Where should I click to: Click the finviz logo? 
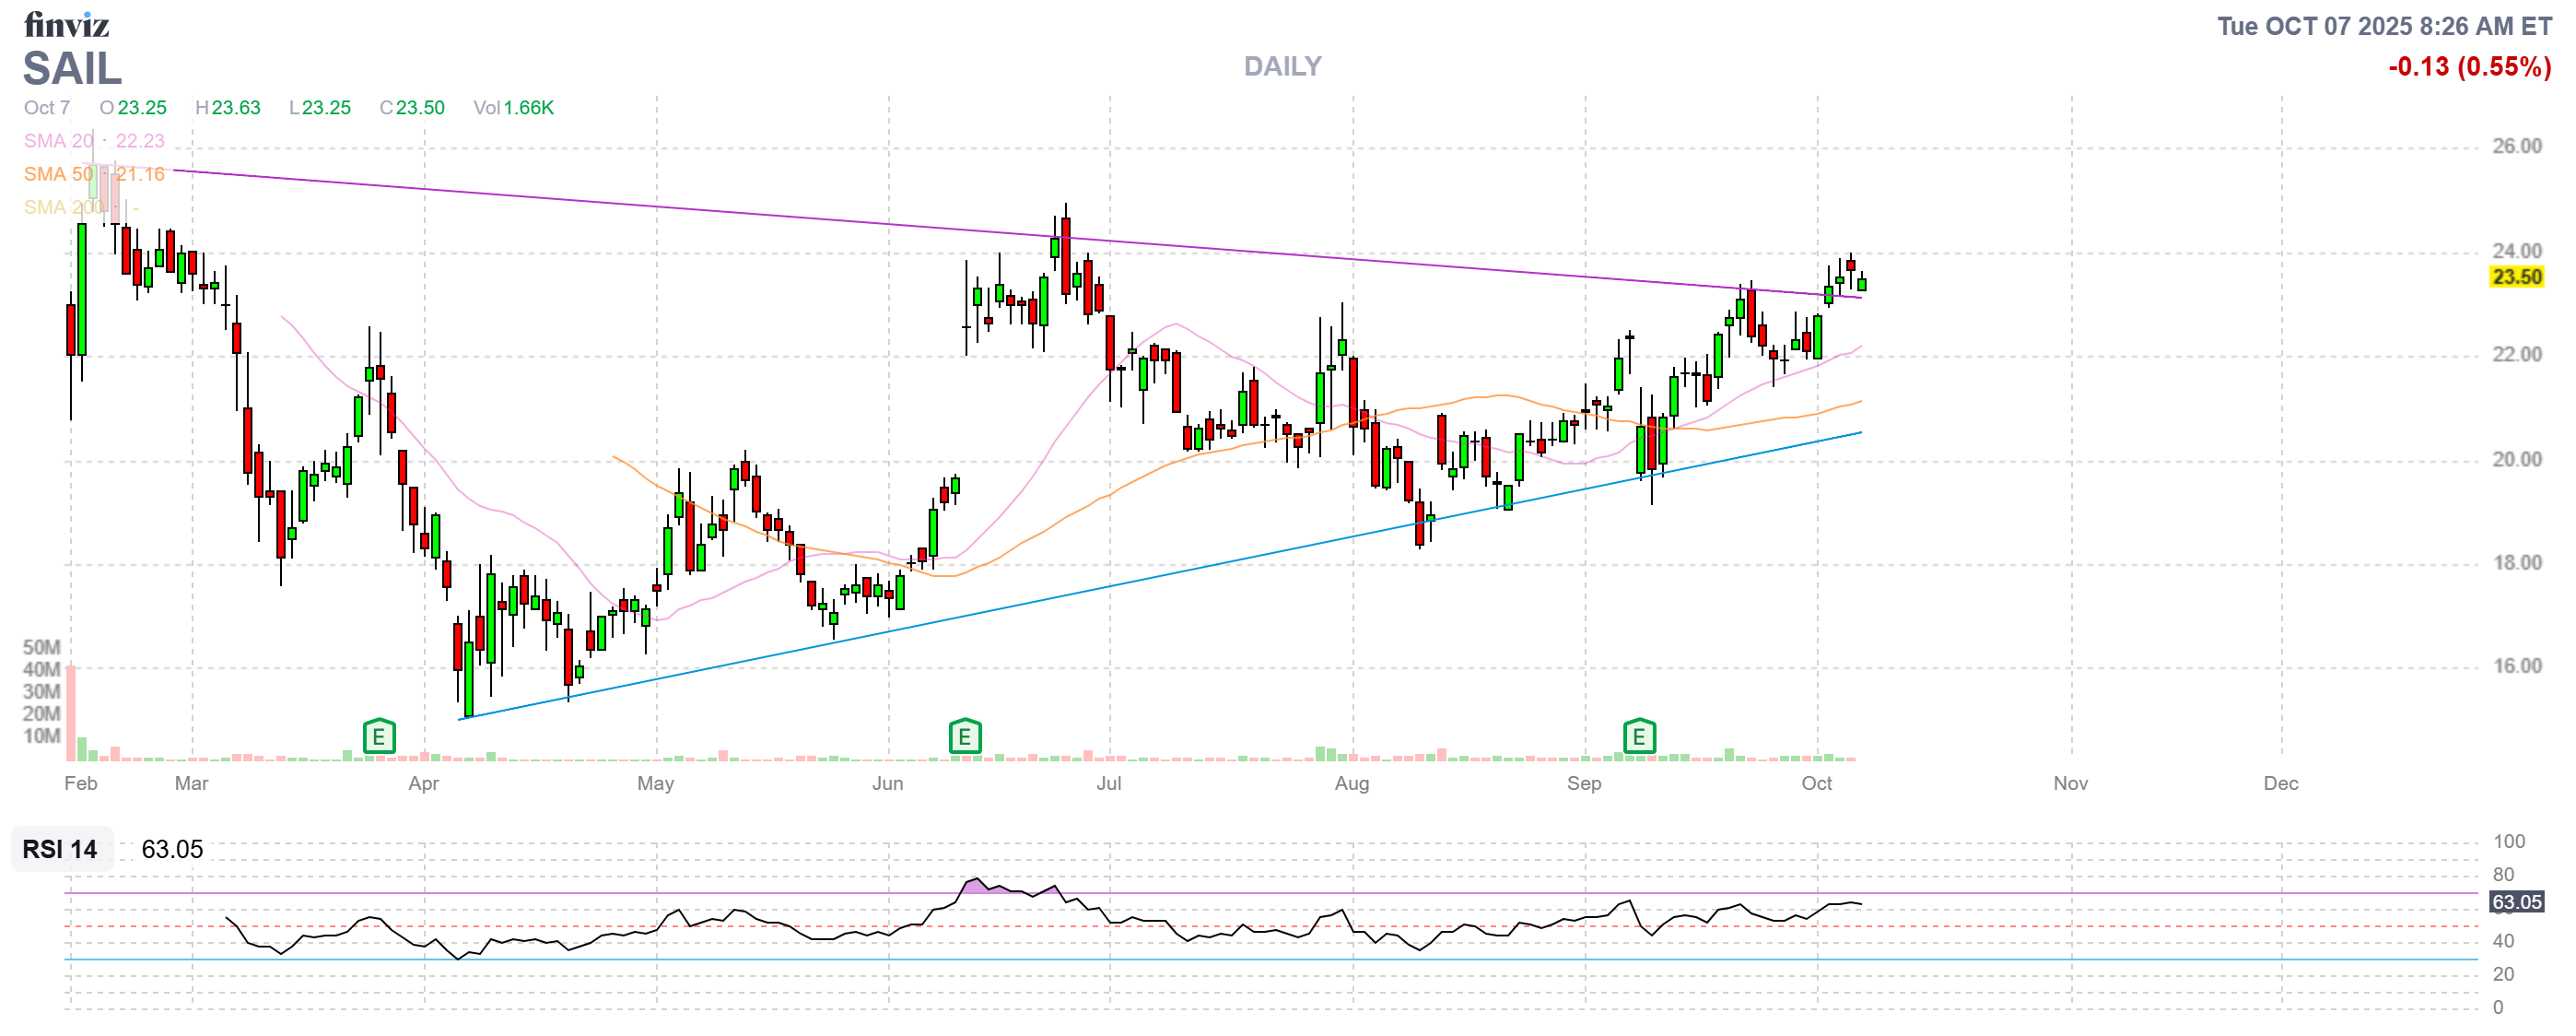[66, 24]
